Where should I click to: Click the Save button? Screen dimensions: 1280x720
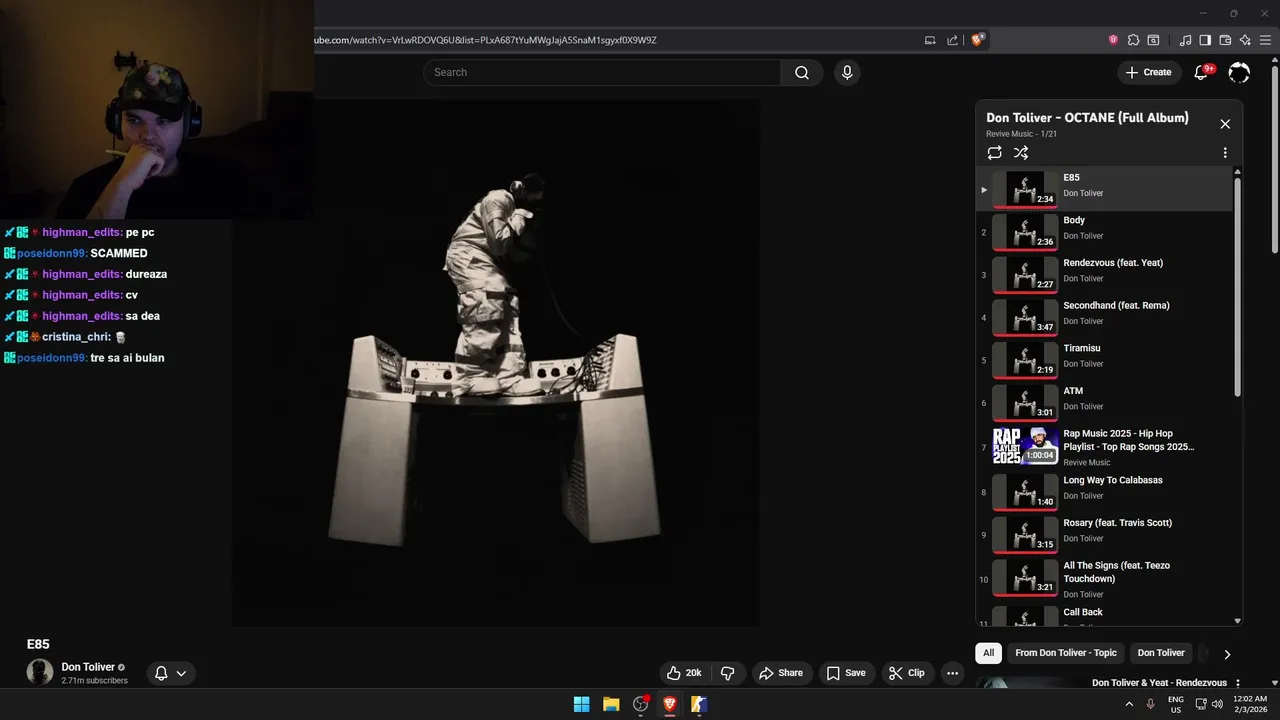[x=846, y=673]
